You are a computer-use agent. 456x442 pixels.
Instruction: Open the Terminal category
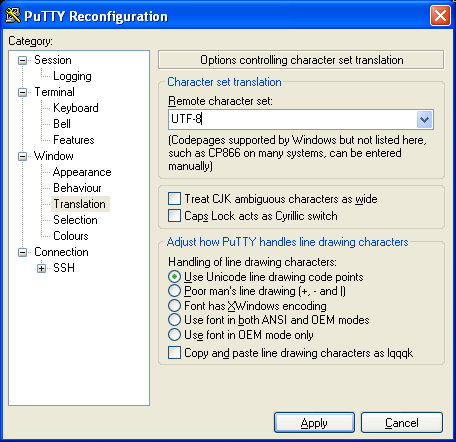pyautogui.click(x=54, y=92)
